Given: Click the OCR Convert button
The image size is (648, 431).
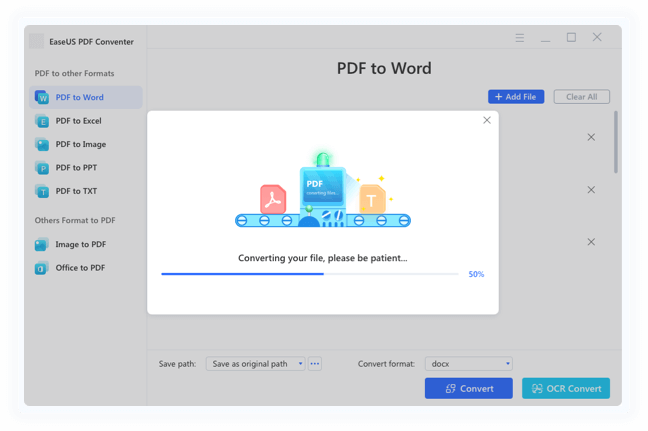Looking at the screenshot, I should pyautogui.click(x=565, y=388).
